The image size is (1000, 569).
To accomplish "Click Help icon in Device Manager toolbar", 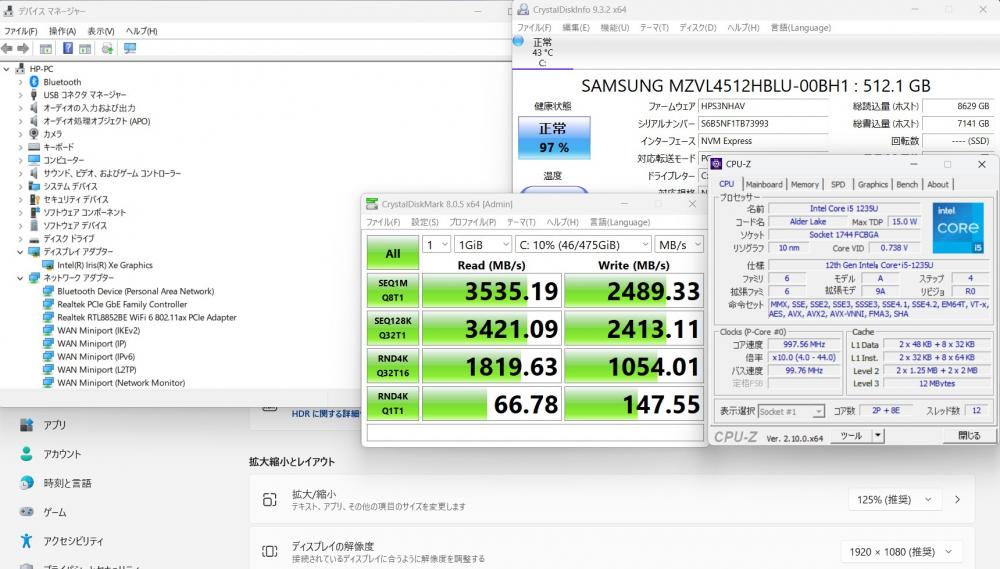I will [x=68, y=48].
